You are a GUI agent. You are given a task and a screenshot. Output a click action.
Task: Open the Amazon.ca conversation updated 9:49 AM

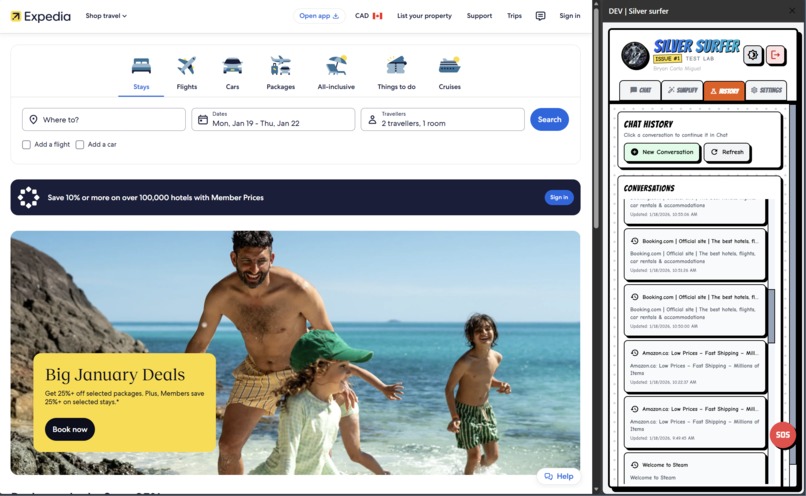(694, 422)
